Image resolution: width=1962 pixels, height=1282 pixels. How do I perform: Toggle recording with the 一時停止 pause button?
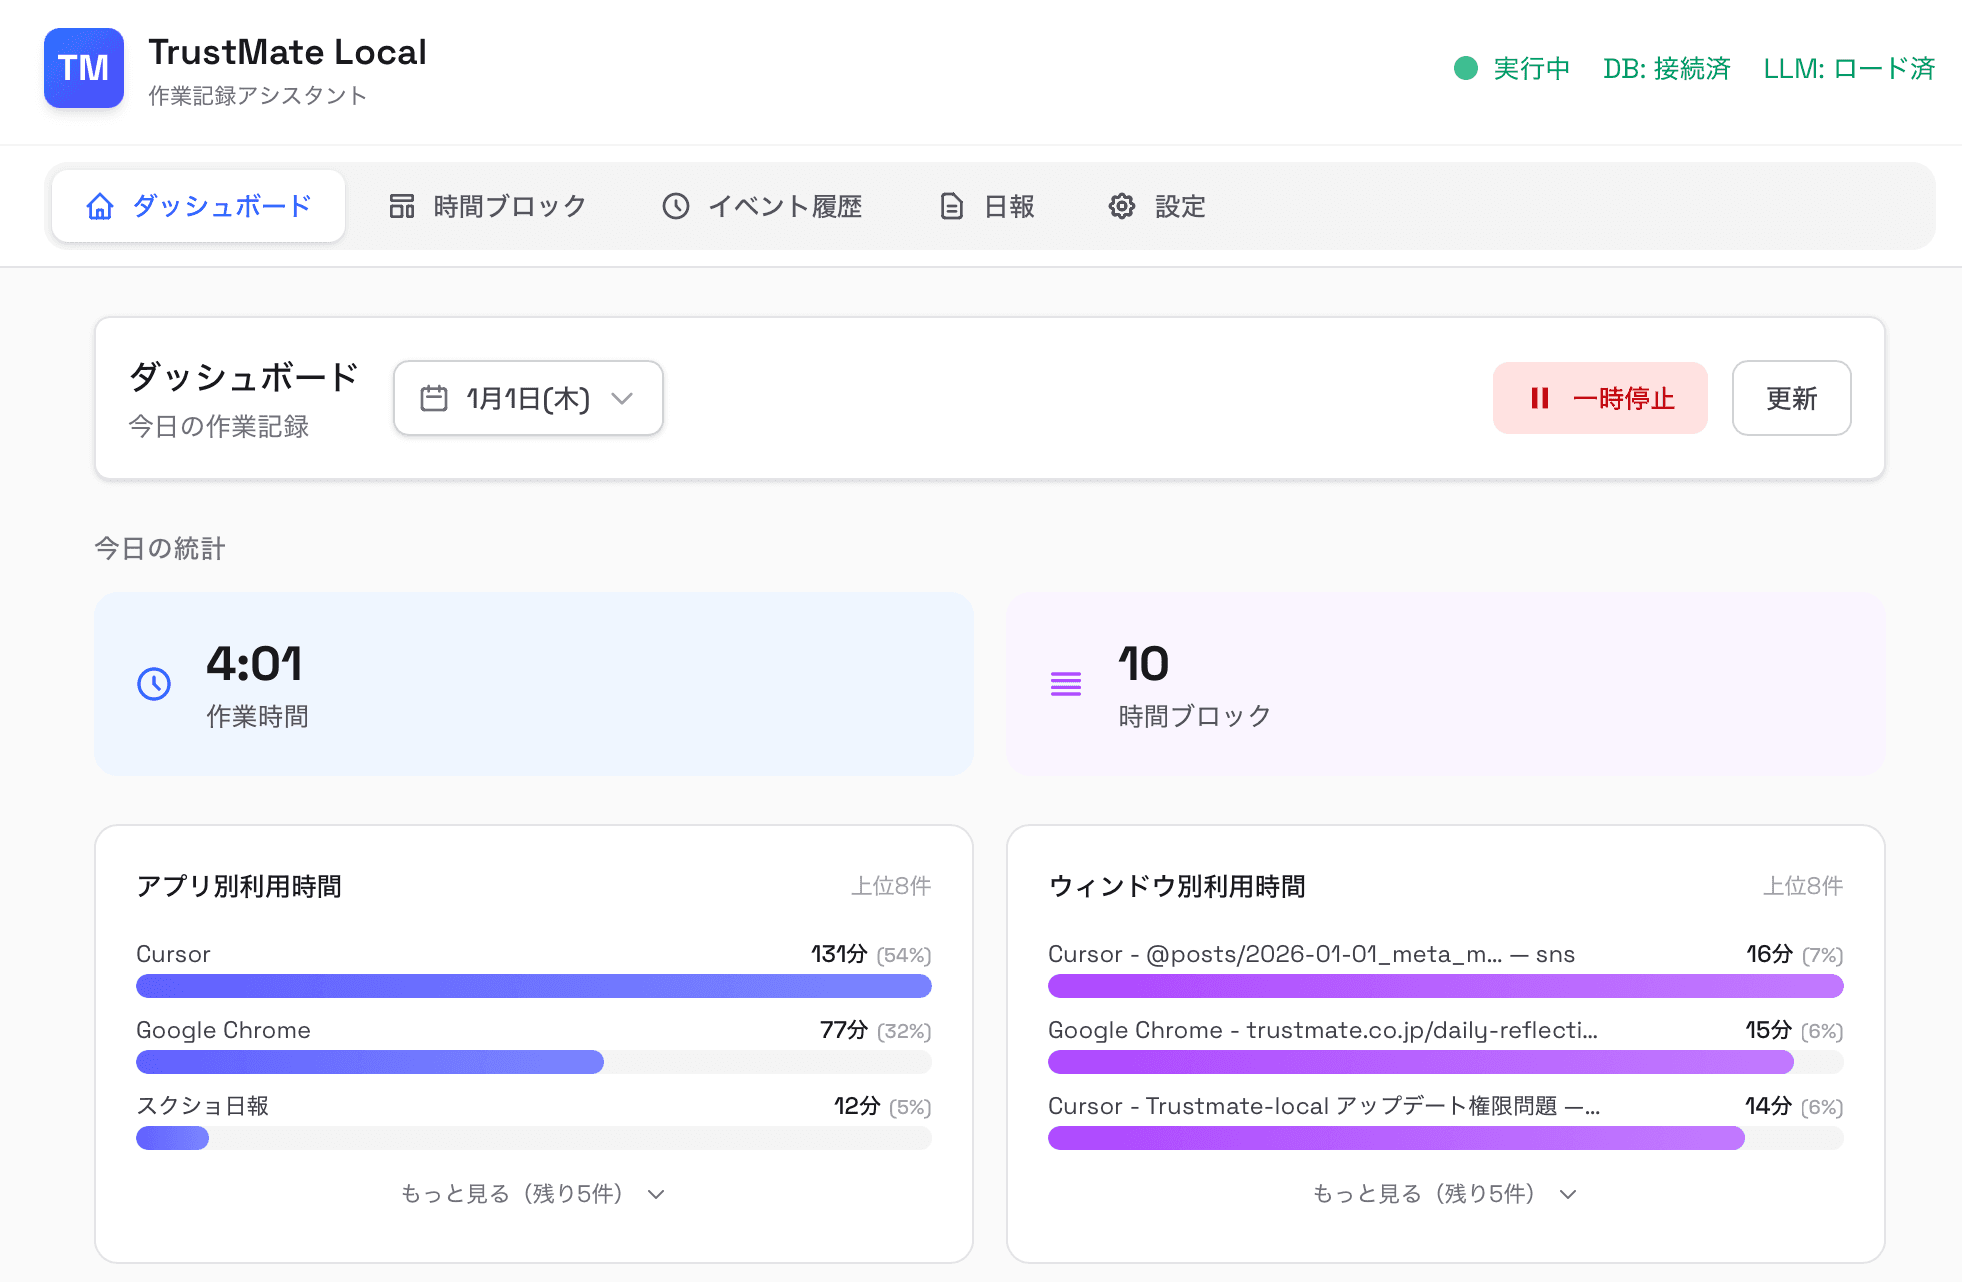pyautogui.click(x=1599, y=398)
